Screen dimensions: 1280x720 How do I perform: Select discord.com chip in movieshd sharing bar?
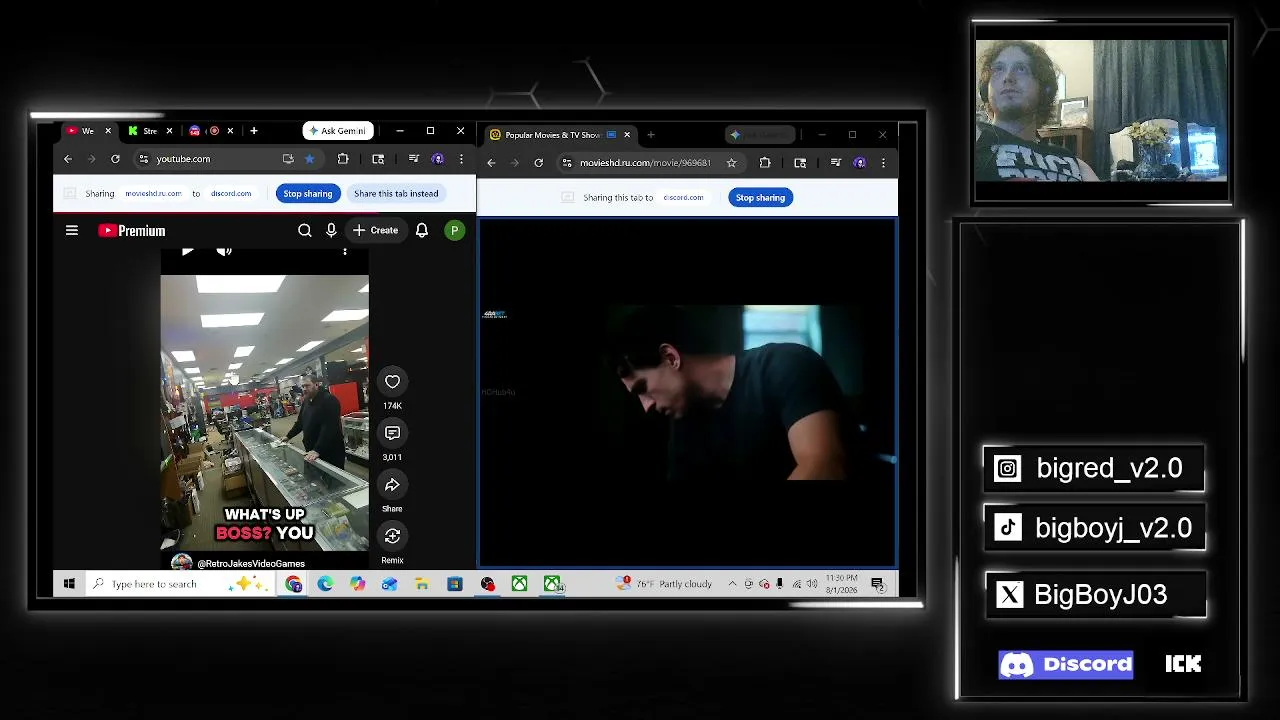(x=683, y=198)
